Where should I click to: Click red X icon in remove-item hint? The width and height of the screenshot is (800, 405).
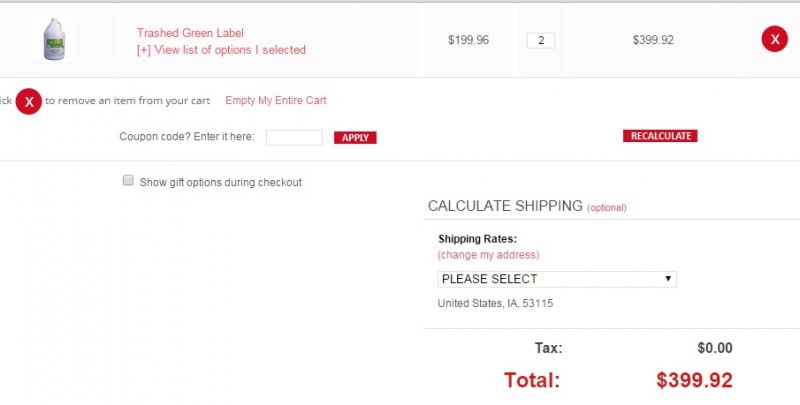[x=28, y=101]
